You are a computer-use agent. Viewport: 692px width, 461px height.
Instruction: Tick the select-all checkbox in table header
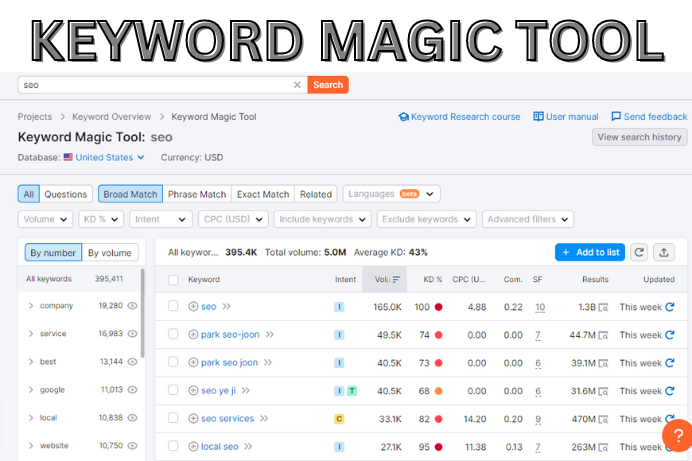click(173, 280)
